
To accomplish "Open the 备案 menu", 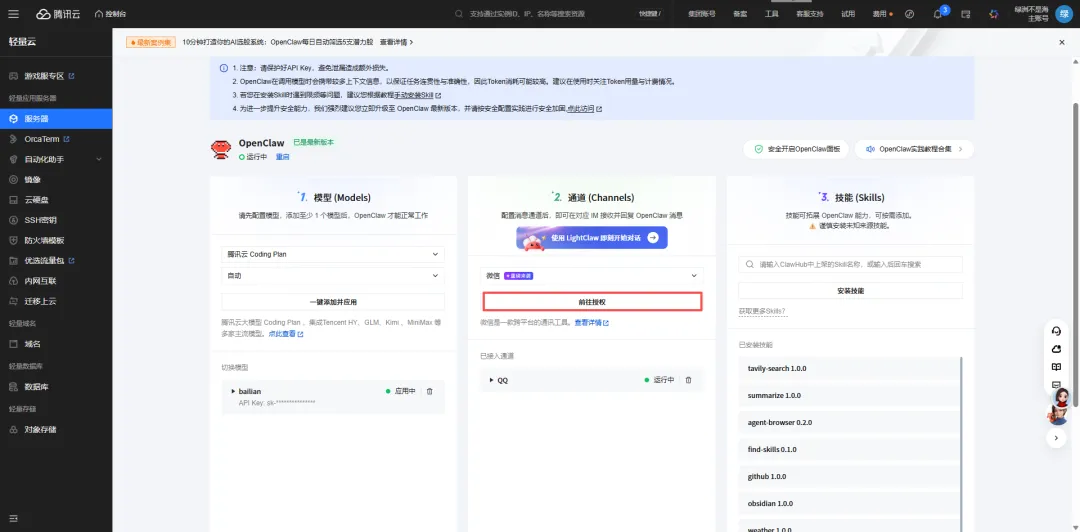I will pos(740,14).
